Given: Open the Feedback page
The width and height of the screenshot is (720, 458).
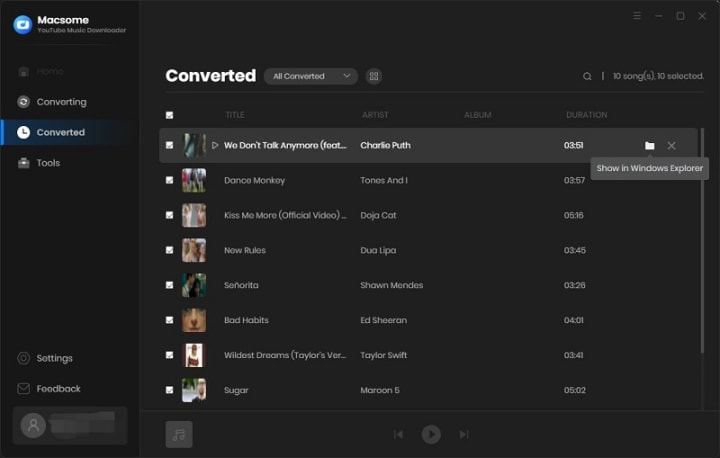Looking at the screenshot, I should coord(49,389).
